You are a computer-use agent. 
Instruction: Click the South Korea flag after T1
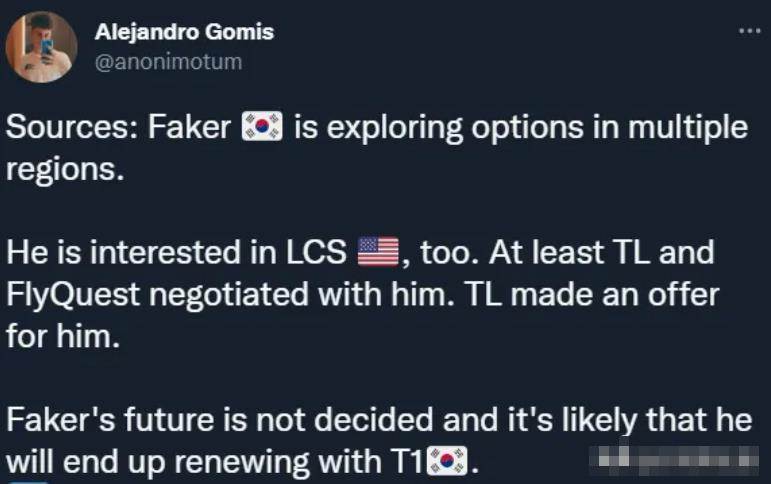coord(446,461)
